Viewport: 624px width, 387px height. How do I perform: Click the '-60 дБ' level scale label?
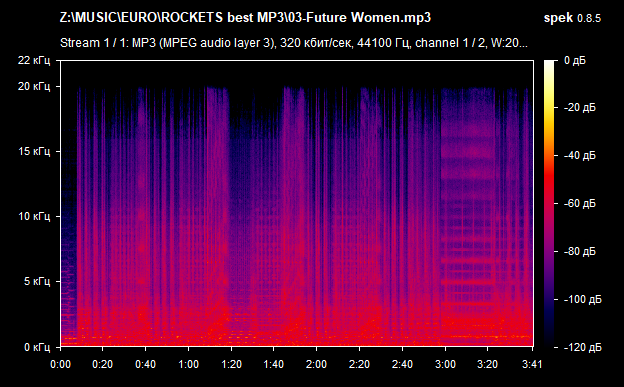(580, 203)
